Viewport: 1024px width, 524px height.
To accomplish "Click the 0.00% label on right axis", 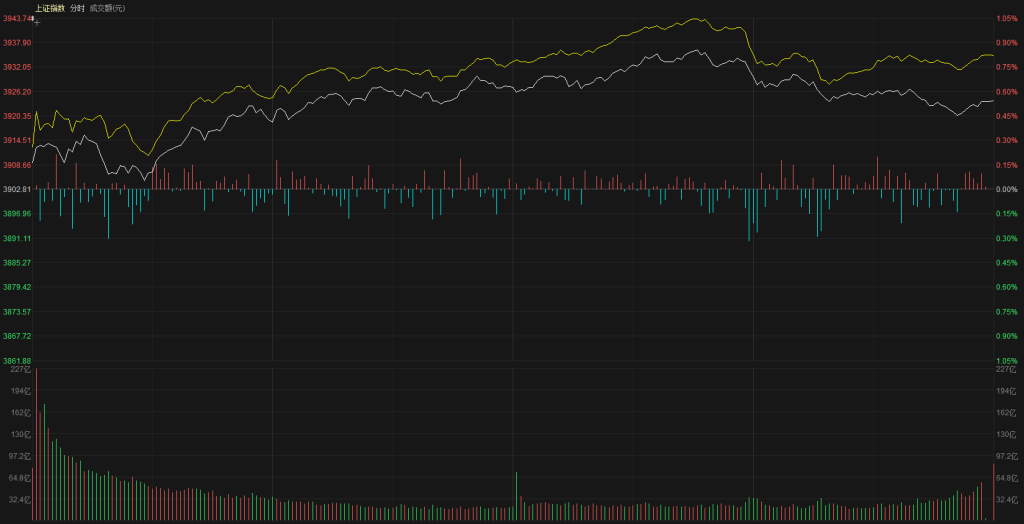I will point(1006,189).
